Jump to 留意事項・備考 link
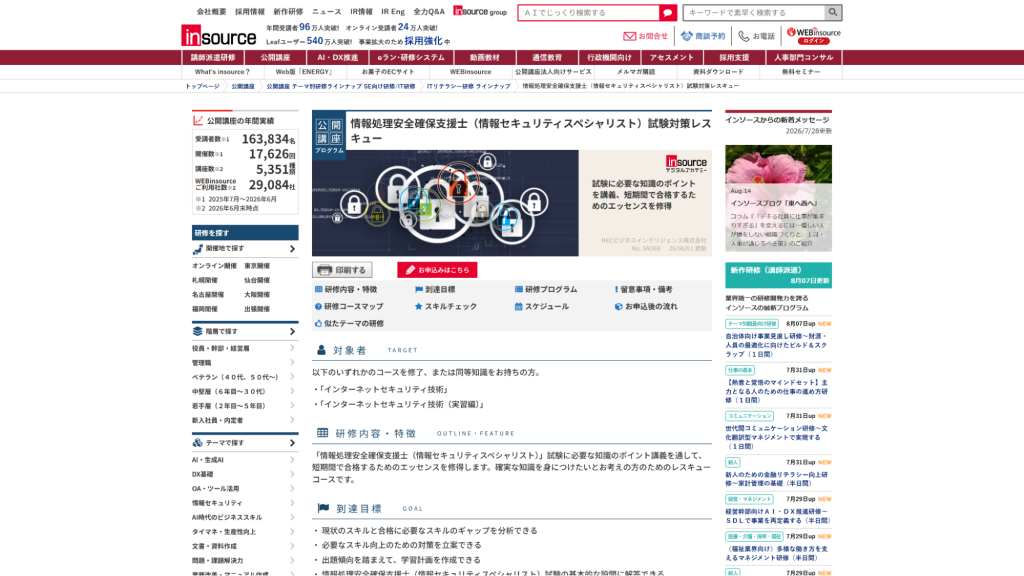 coord(643,289)
